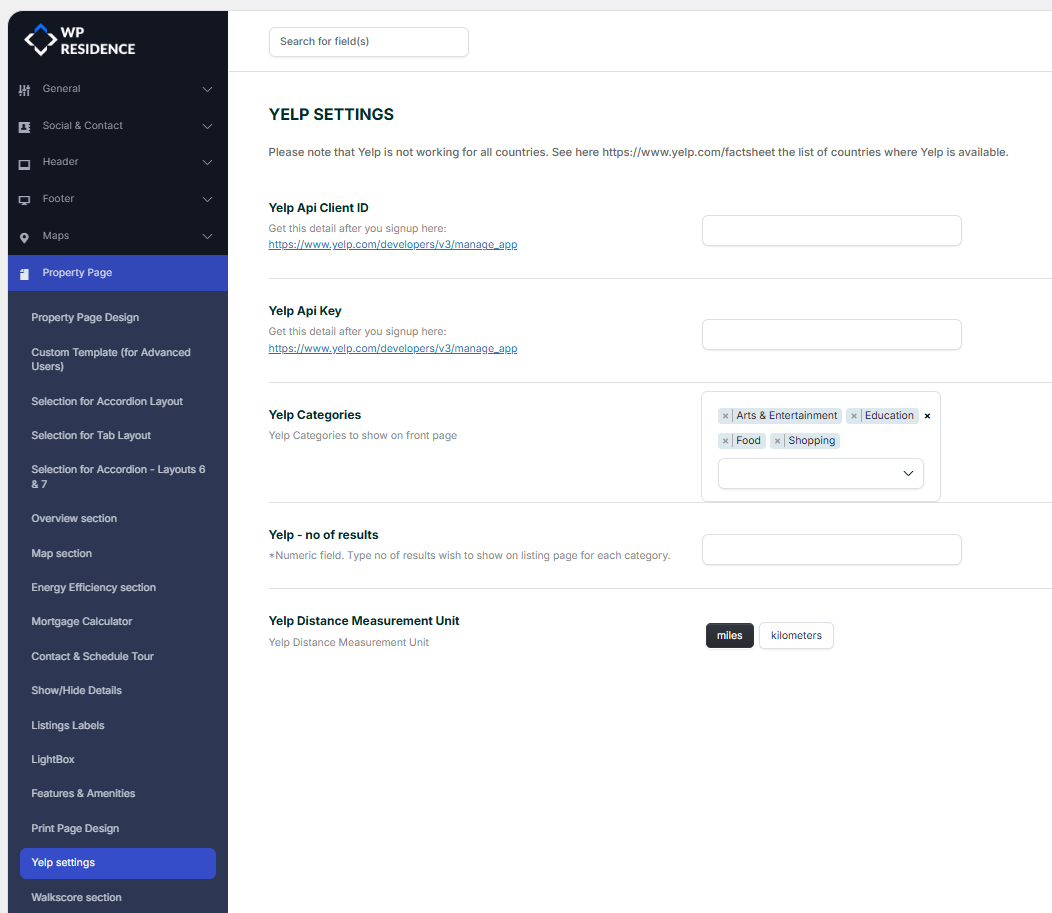Open Custom Template for Advanced Users
1052x913 pixels.
coord(111,360)
